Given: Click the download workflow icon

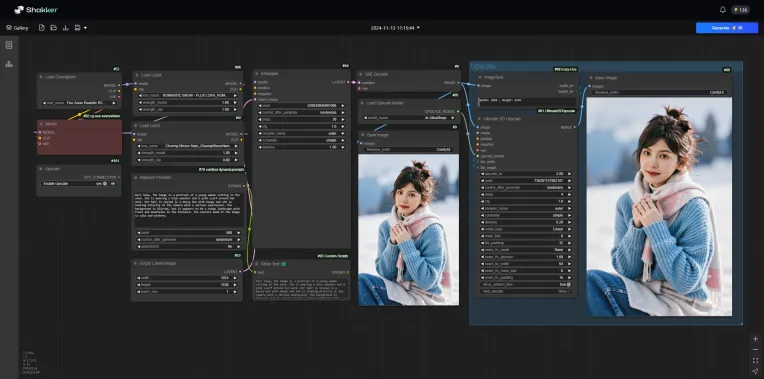Looking at the screenshot, I should [x=65, y=28].
